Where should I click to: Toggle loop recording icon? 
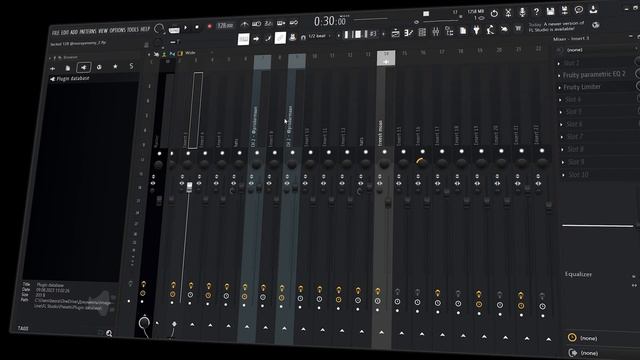294,22
